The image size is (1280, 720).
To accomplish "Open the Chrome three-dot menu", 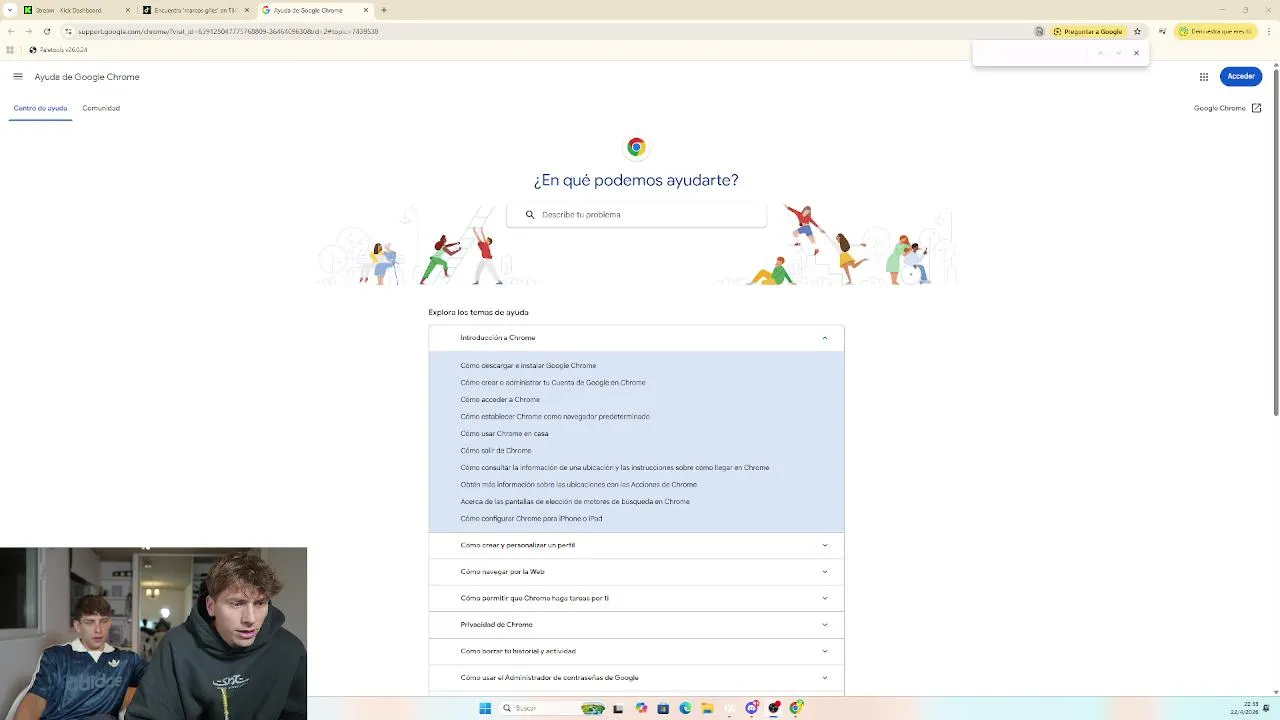I will point(1268,31).
